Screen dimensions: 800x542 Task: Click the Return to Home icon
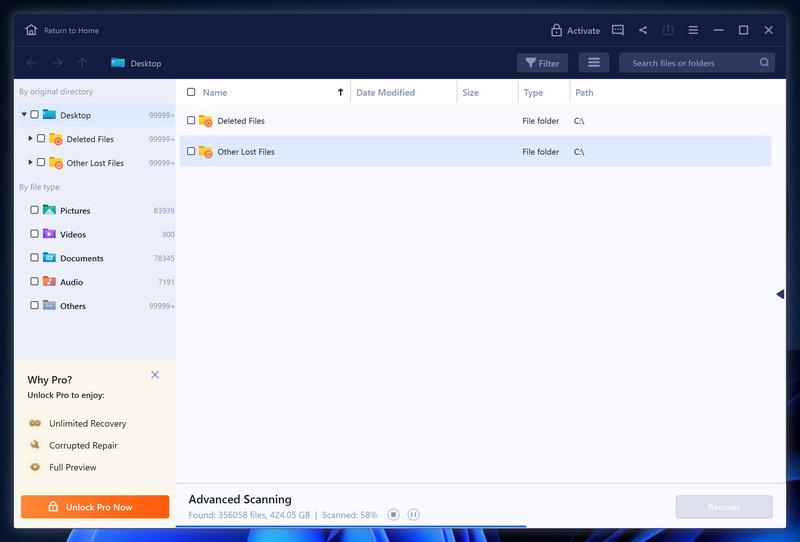pyautogui.click(x=31, y=30)
